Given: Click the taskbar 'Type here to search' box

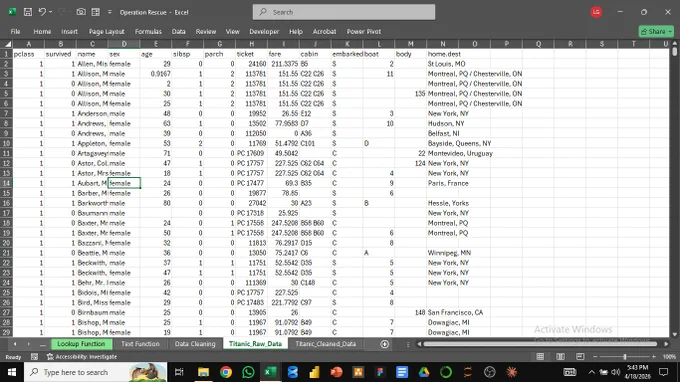Looking at the screenshot, I should click(95, 372).
